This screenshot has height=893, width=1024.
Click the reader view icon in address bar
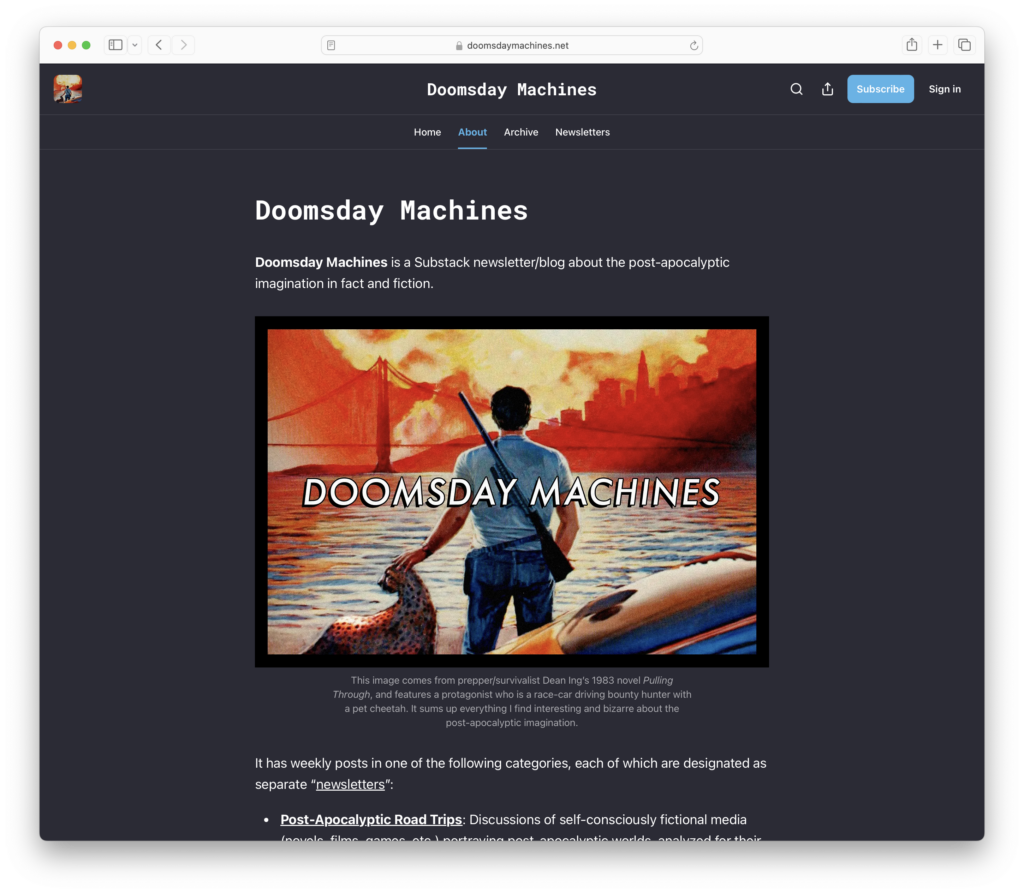(331, 45)
